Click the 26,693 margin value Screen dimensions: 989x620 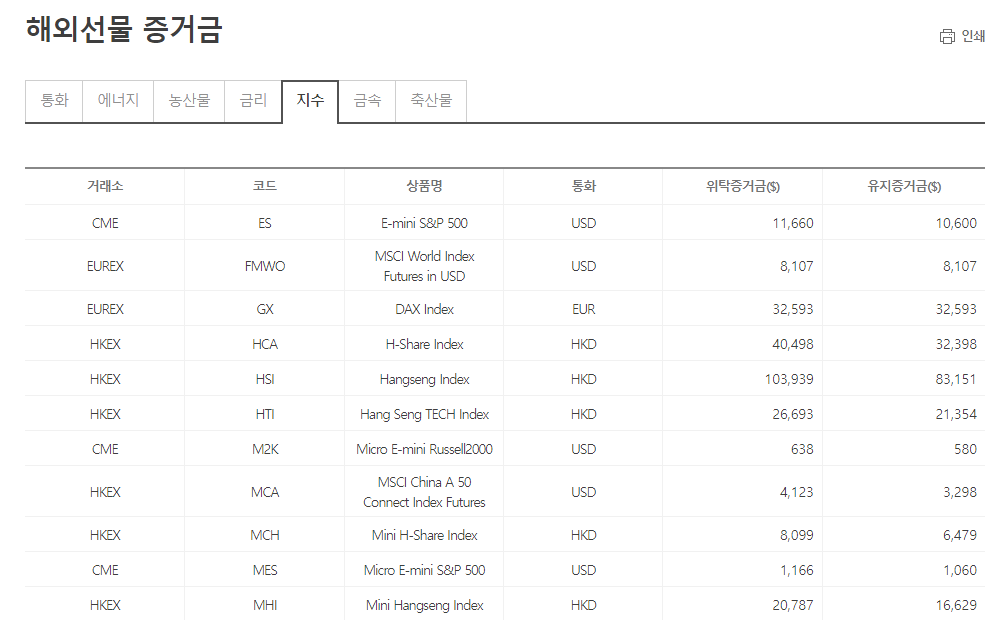coord(793,414)
